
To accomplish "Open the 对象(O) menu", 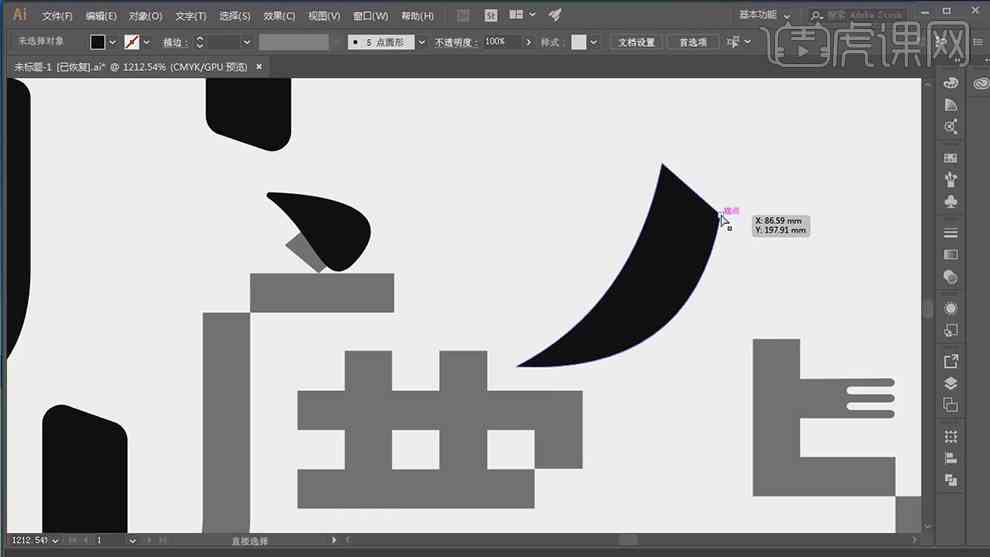I will coord(145,16).
